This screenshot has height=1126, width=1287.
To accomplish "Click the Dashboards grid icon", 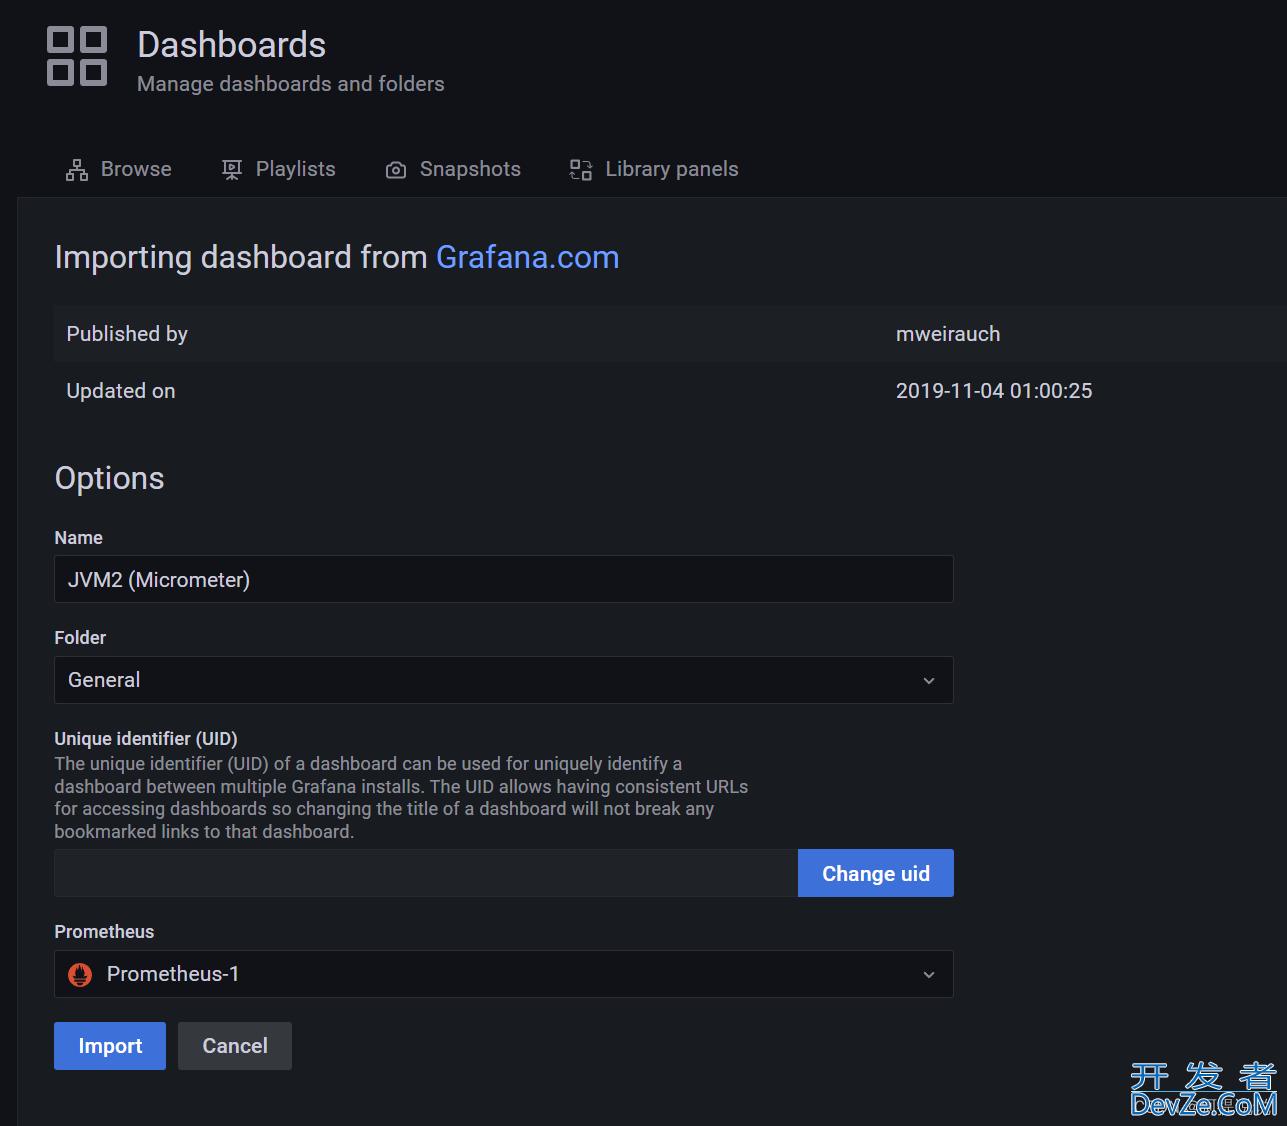I will (x=77, y=56).
